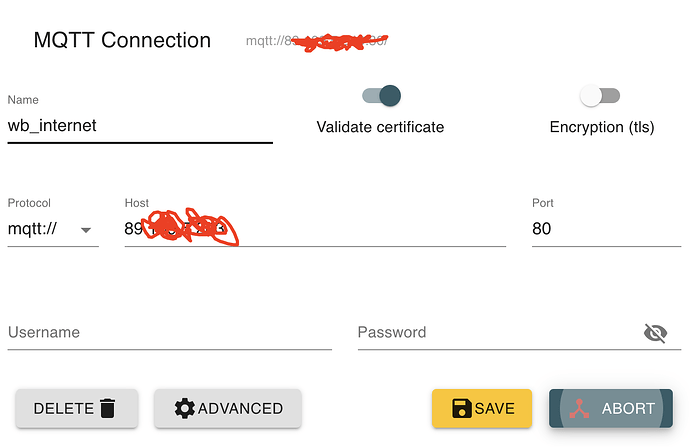Click into the Host input field
The height and width of the screenshot is (447, 690).
pos(315,229)
